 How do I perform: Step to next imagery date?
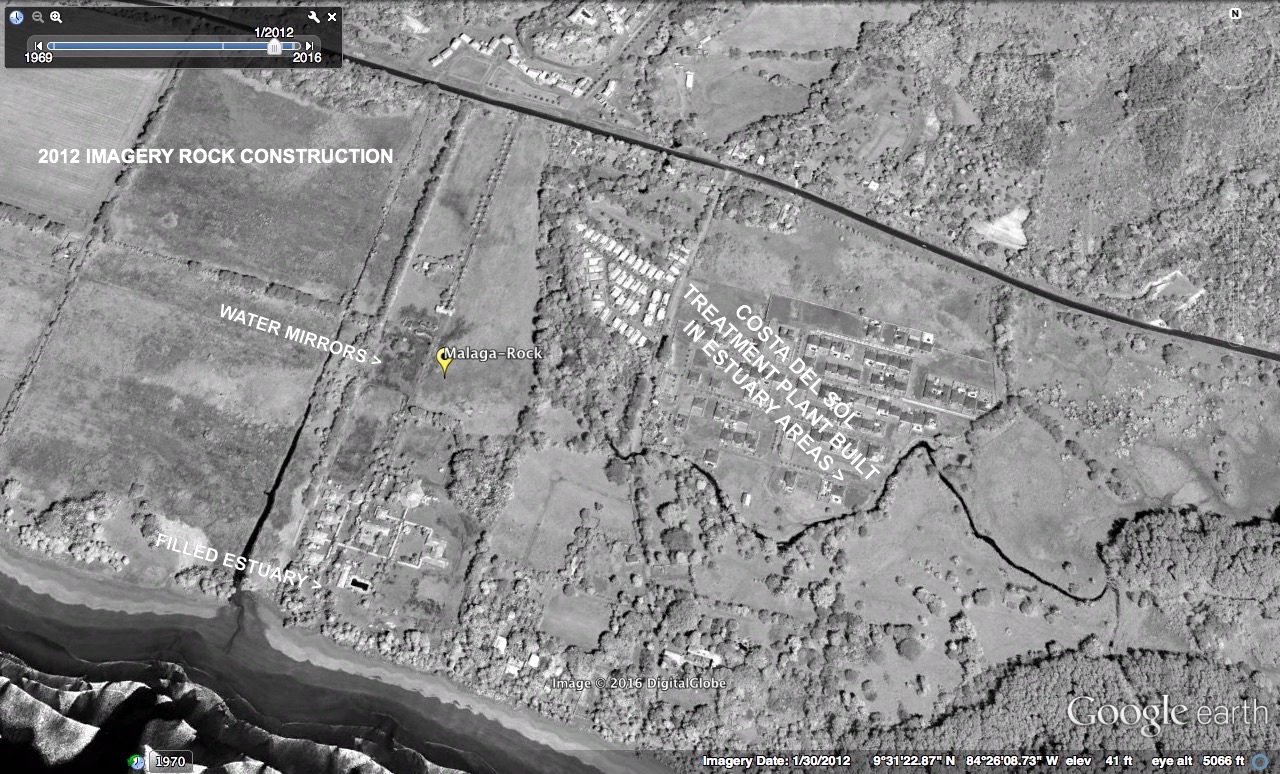[x=309, y=46]
